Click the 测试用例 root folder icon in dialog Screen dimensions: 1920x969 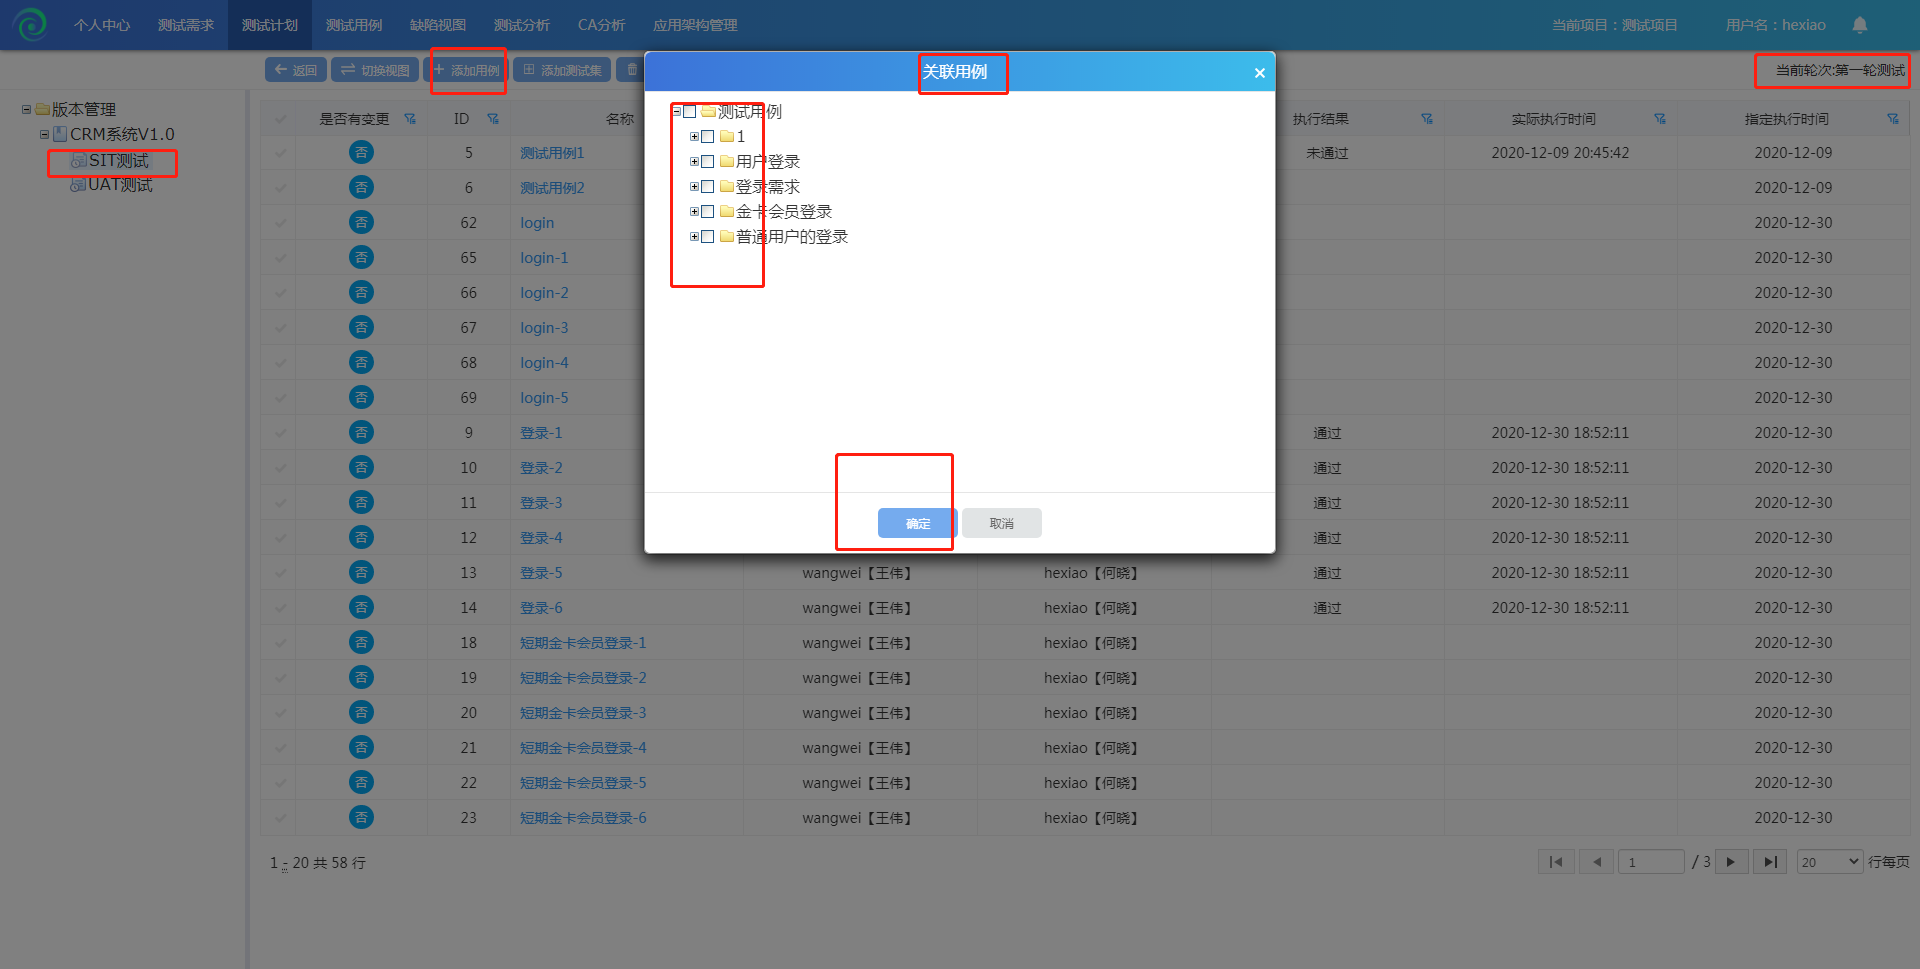[x=708, y=111]
